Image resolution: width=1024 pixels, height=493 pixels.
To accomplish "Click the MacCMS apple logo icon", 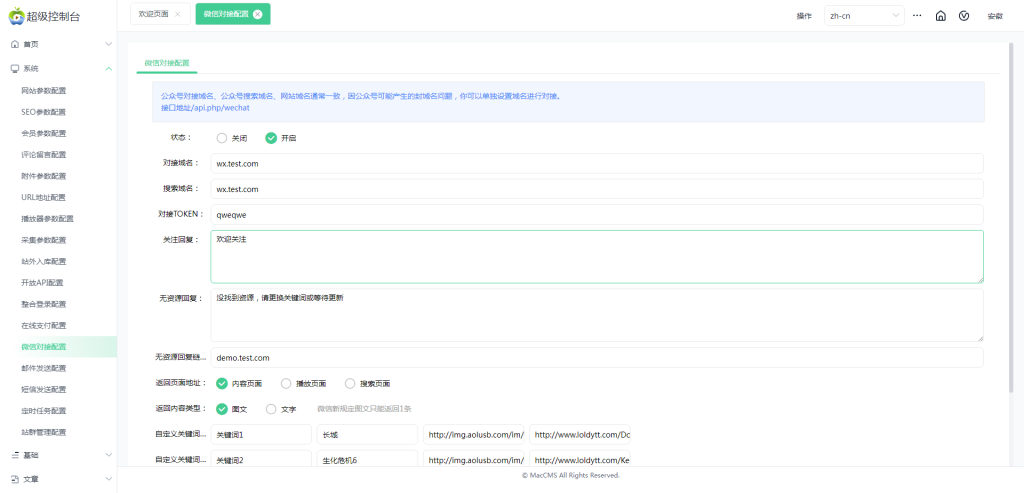I will coord(14,15).
